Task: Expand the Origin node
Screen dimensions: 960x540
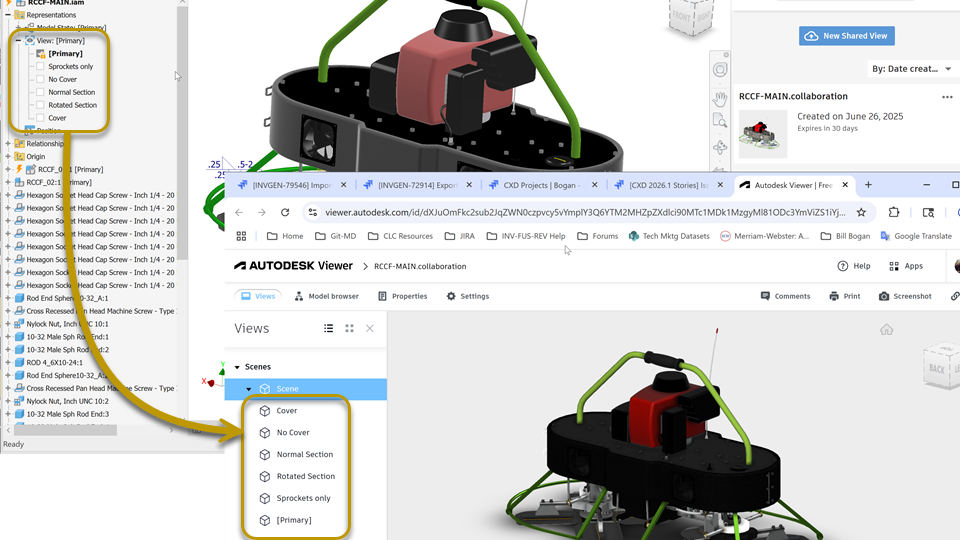Action: click(x=8, y=156)
